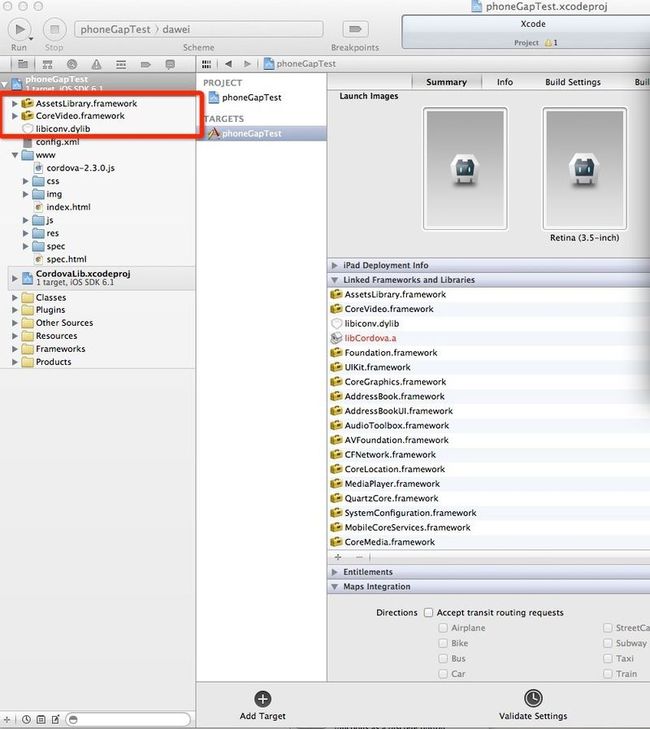Open the related files grid icon
650x729 pixels.
206,64
